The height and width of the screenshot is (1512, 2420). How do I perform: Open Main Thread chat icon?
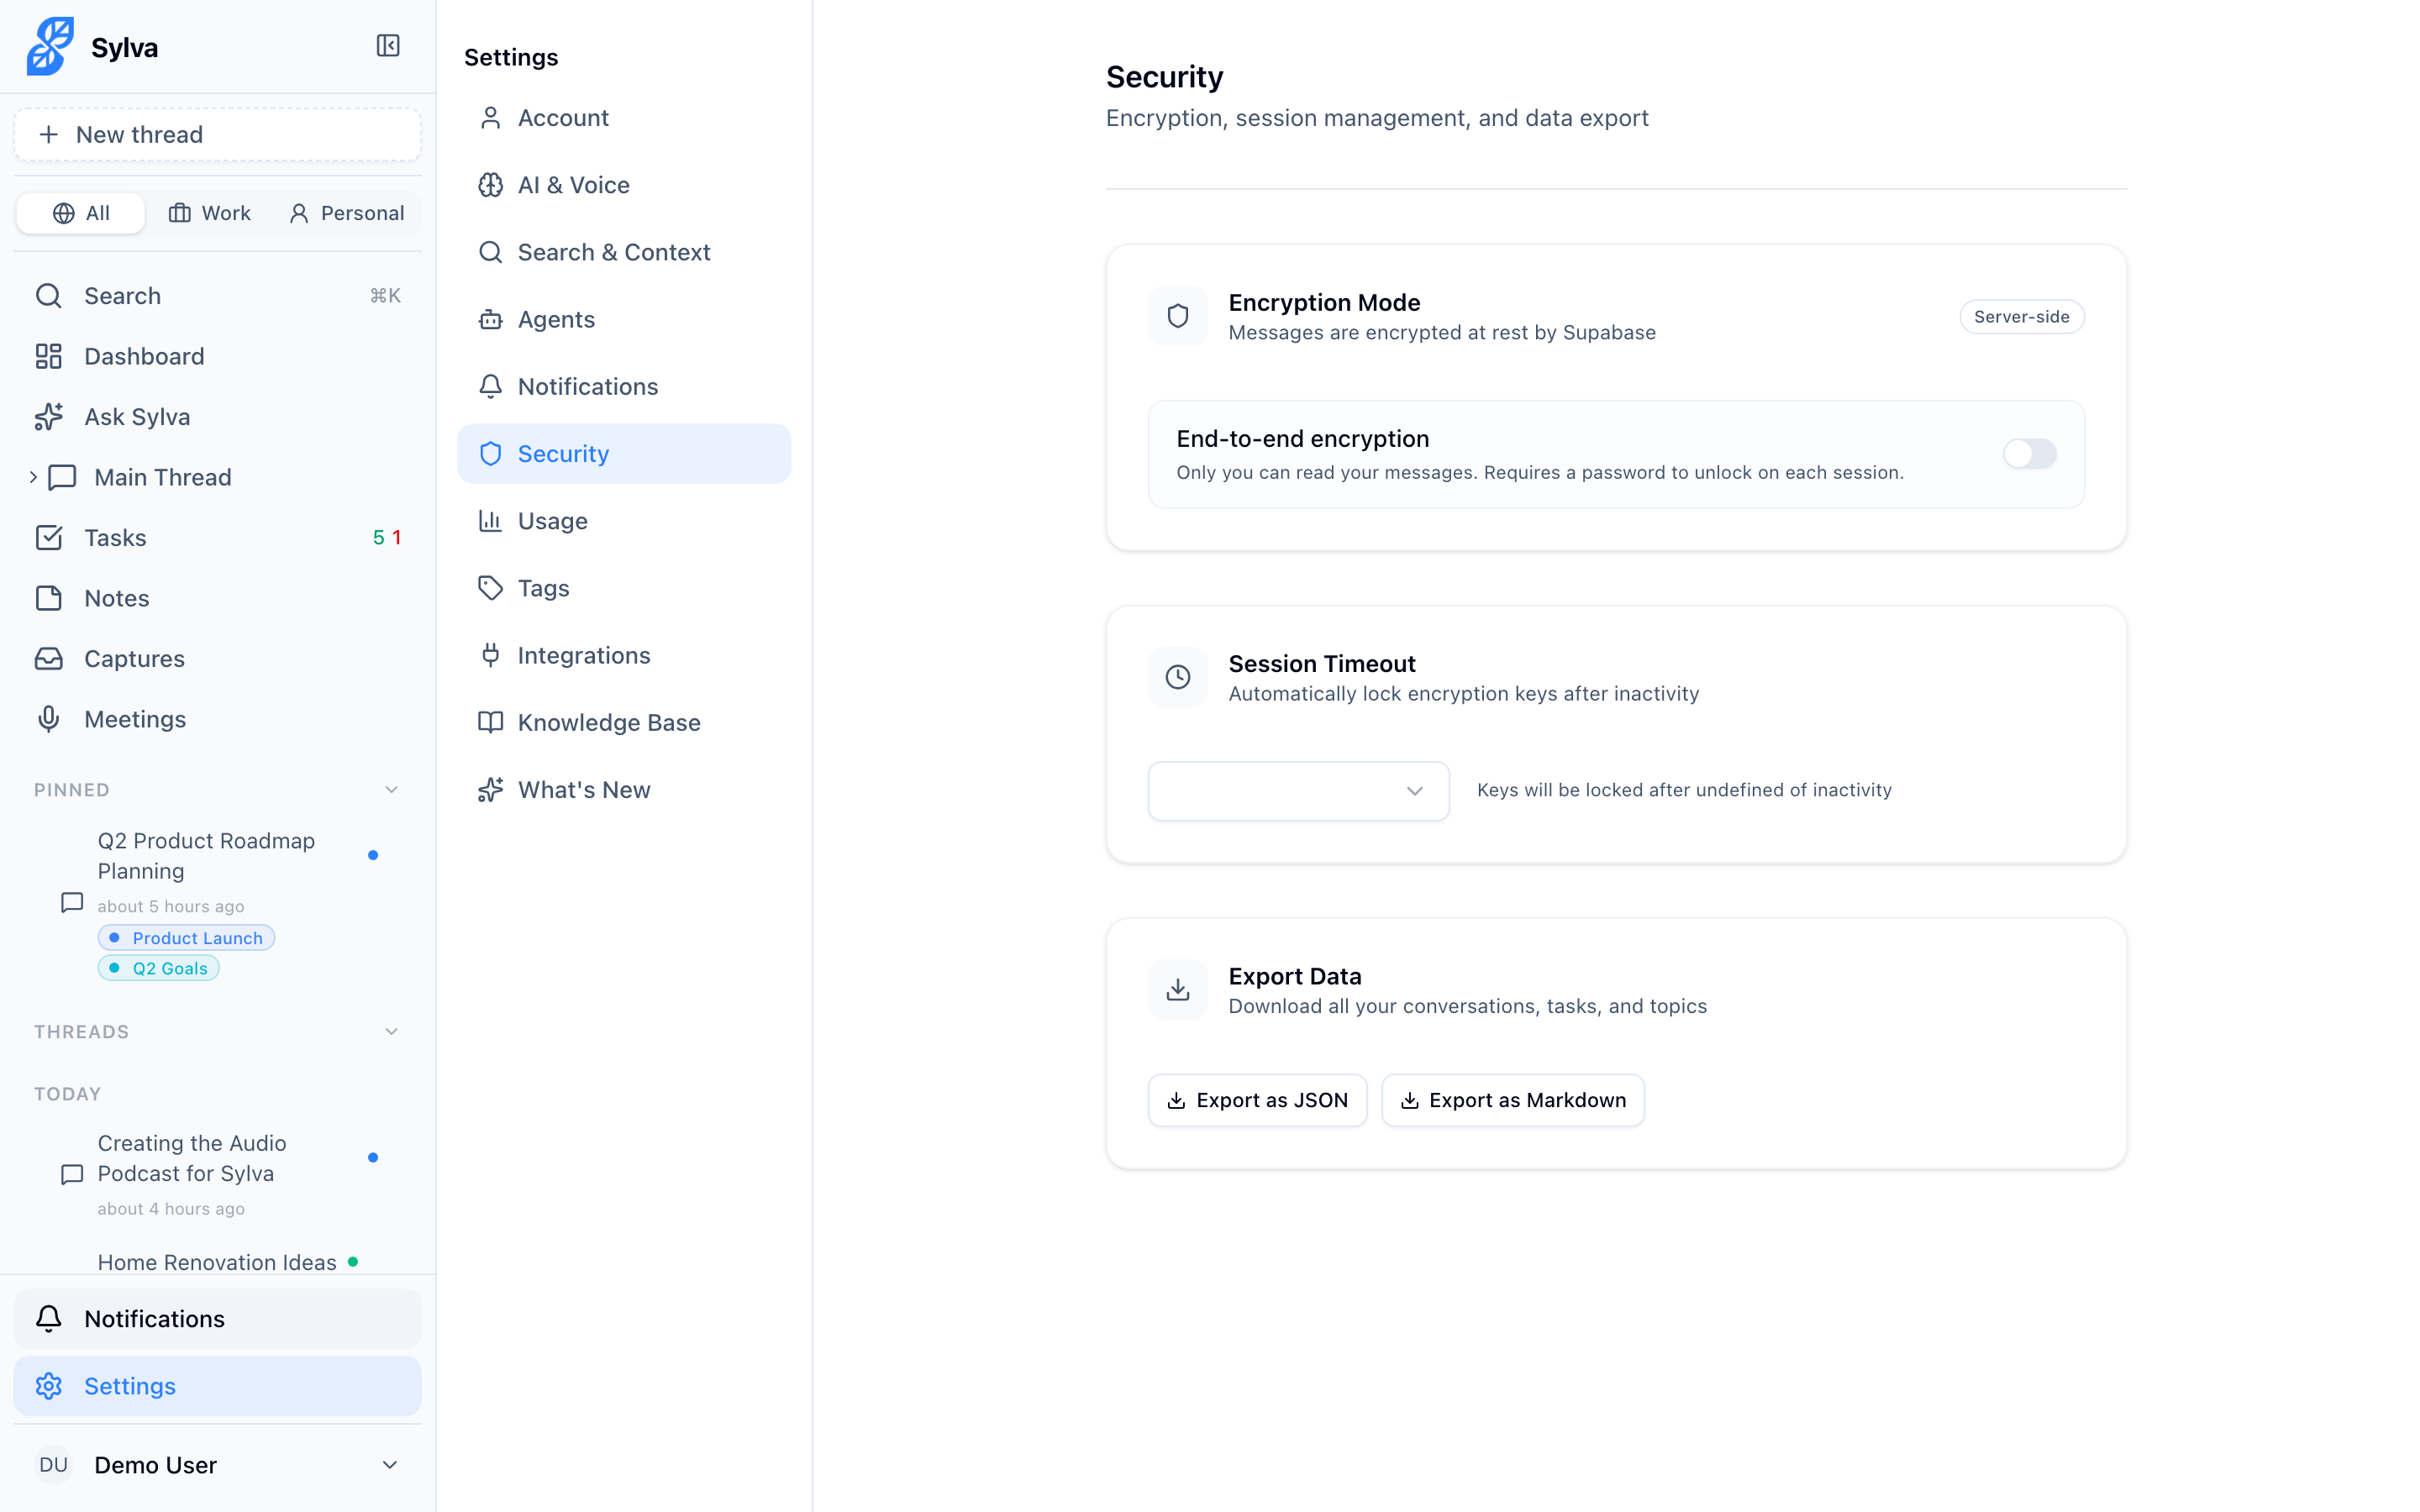click(x=63, y=477)
